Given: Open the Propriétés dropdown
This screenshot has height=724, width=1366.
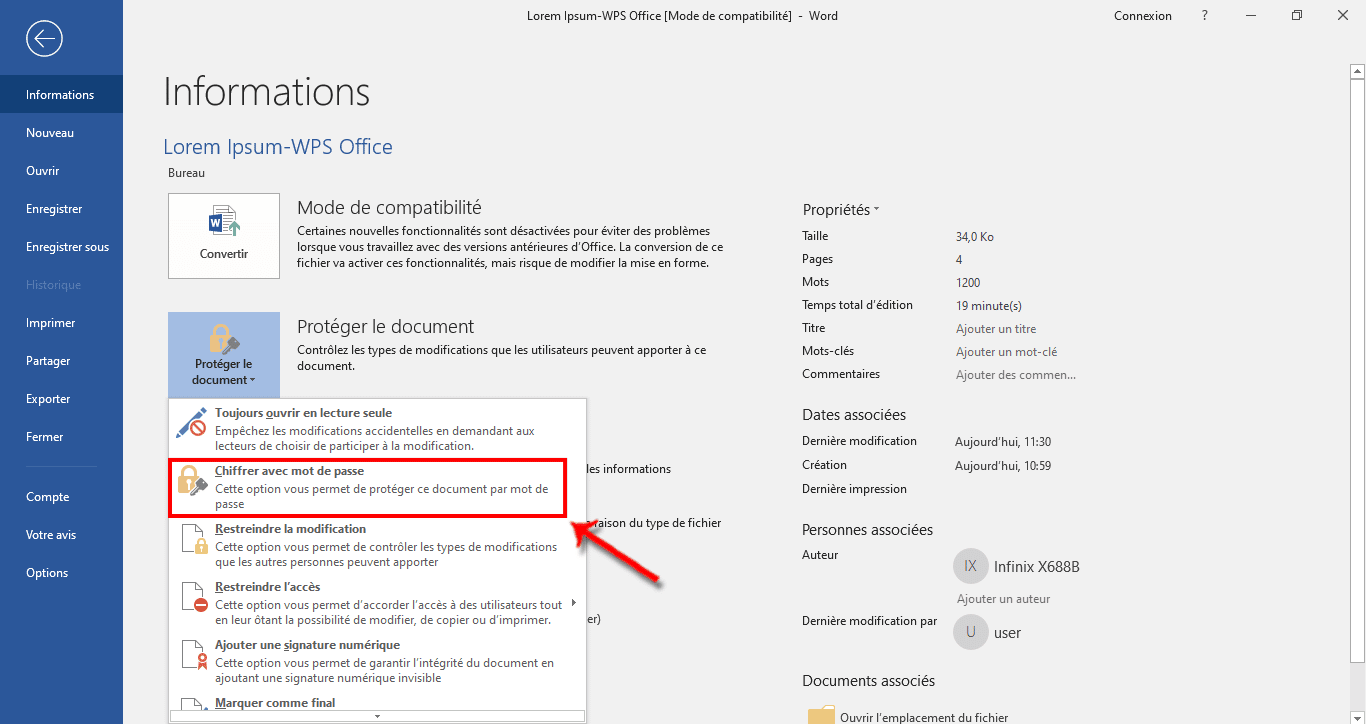Looking at the screenshot, I should [840, 210].
